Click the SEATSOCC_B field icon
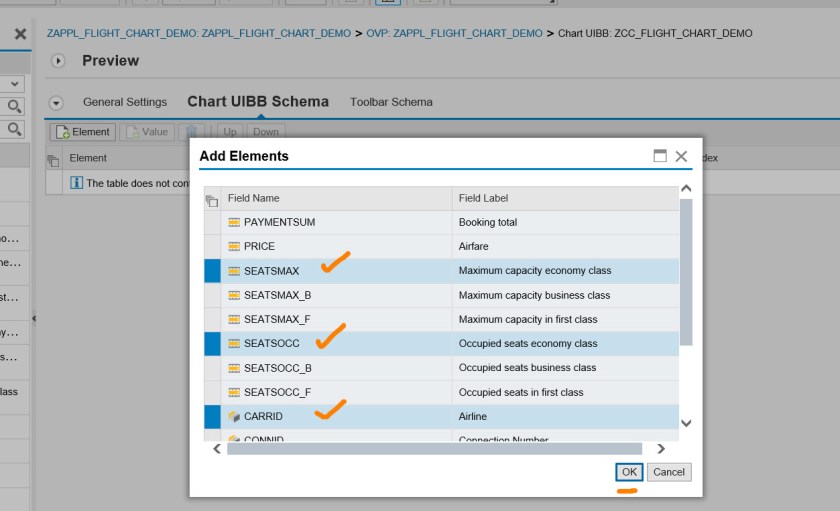The width and height of the screenshot is (840, 511). pyautogui.click(x=234, y=368)
